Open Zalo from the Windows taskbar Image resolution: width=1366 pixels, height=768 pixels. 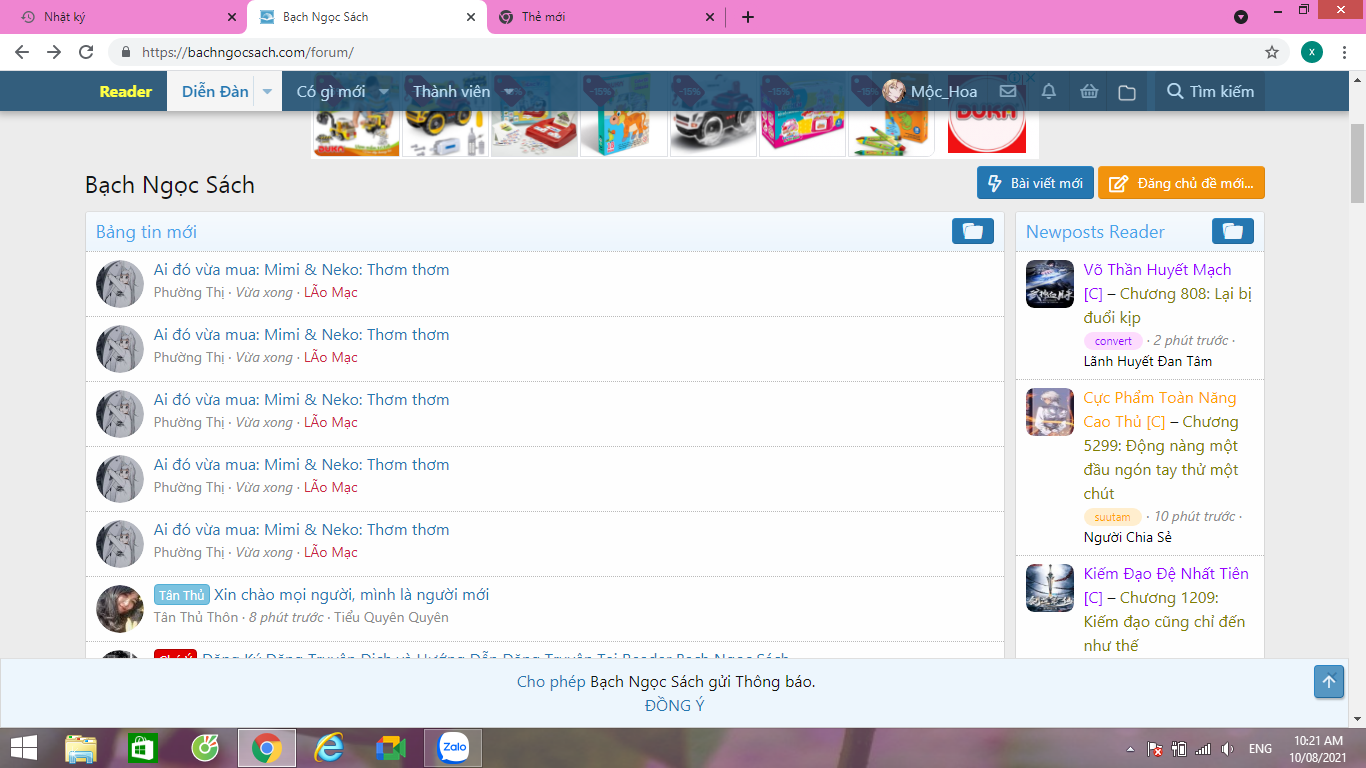pos(454,747)
